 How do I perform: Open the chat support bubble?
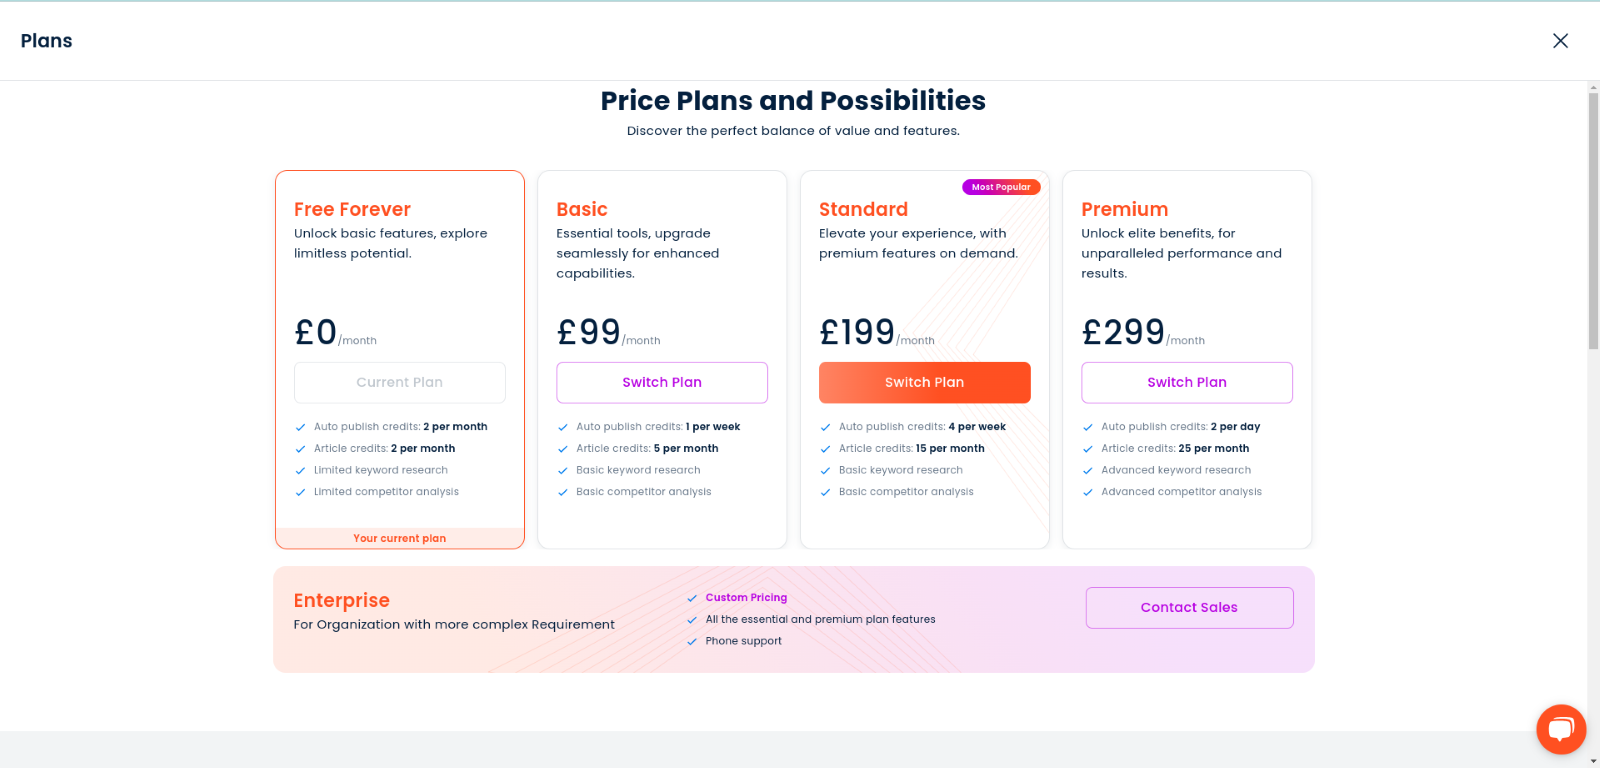click(1560, 729)
